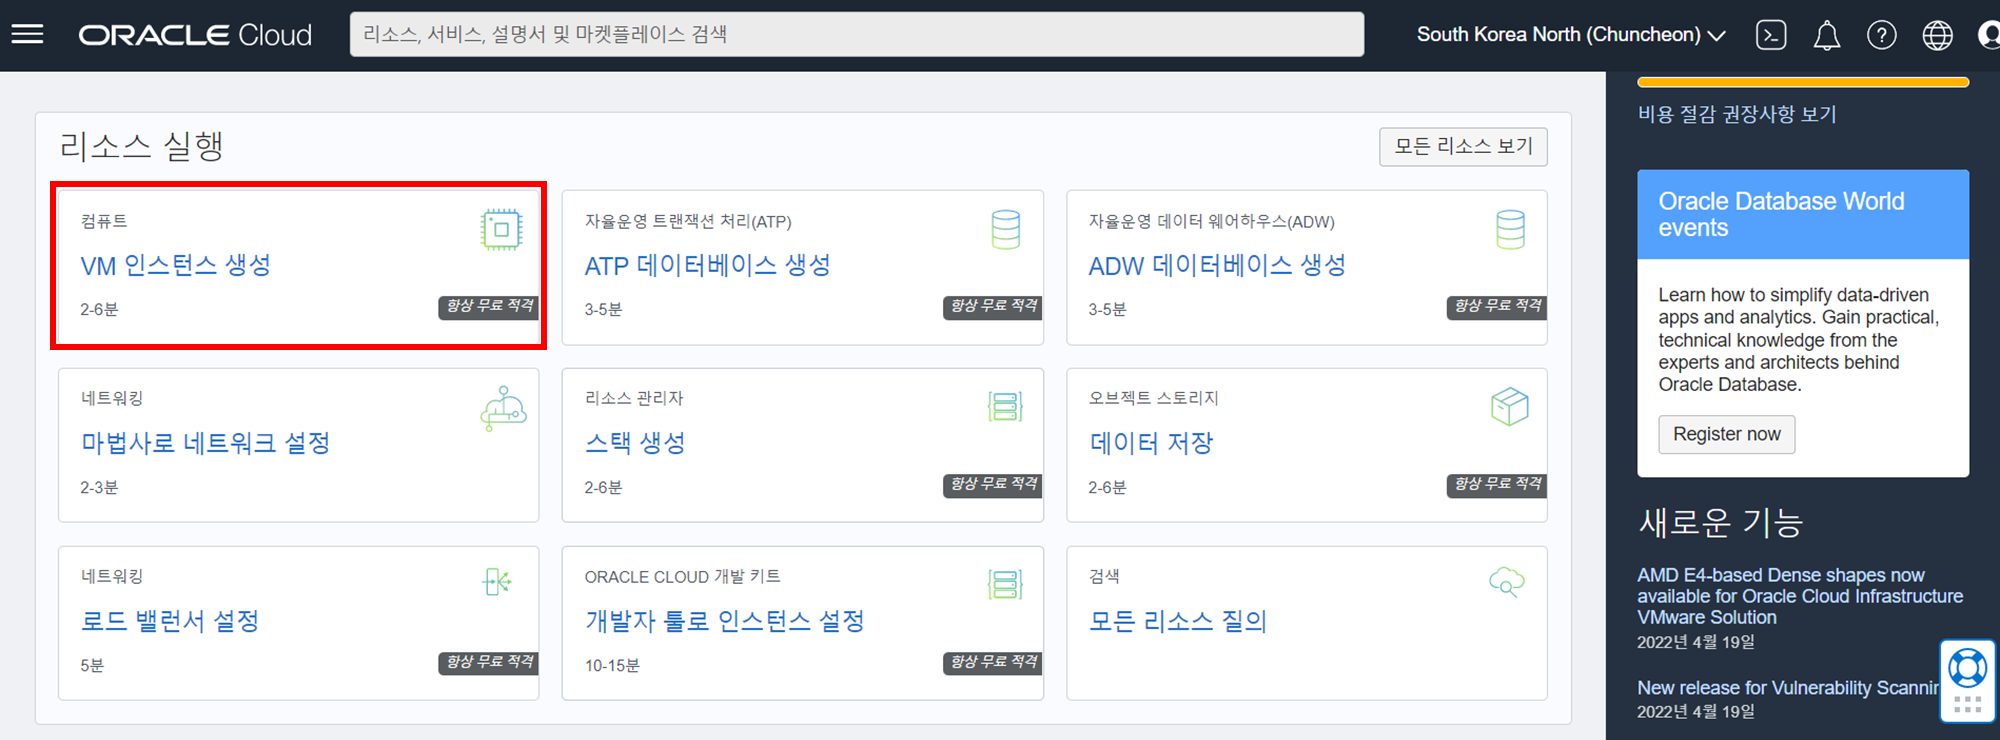Click 리소스 관리자 label
Viewport: 2000px width, 740px height.
(x=634, y=398)
